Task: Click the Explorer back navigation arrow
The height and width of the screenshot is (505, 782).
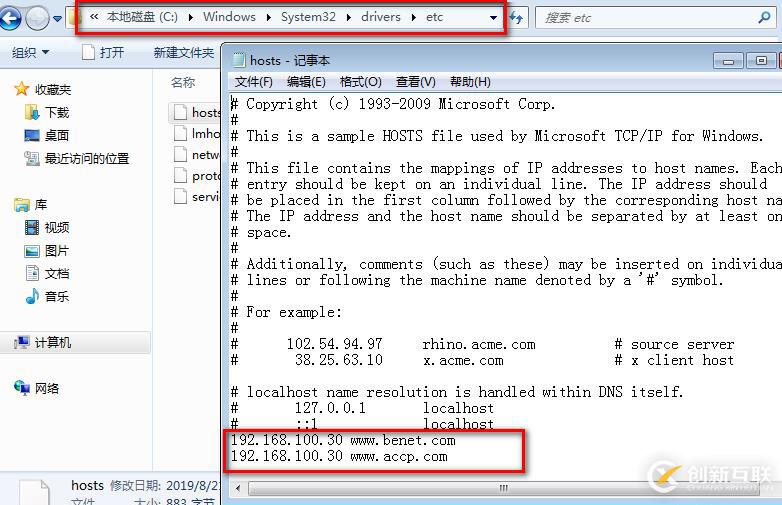Action: click(10, 18)
